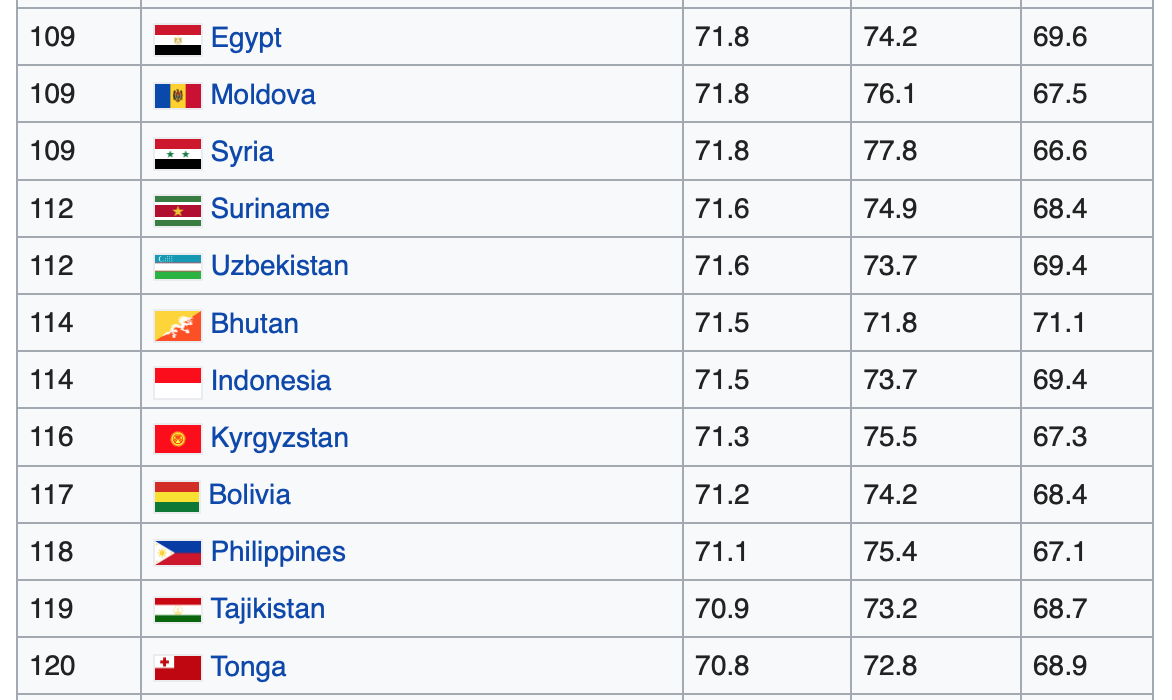Open the Egypt country link
1172x700 pixels.
246,38
